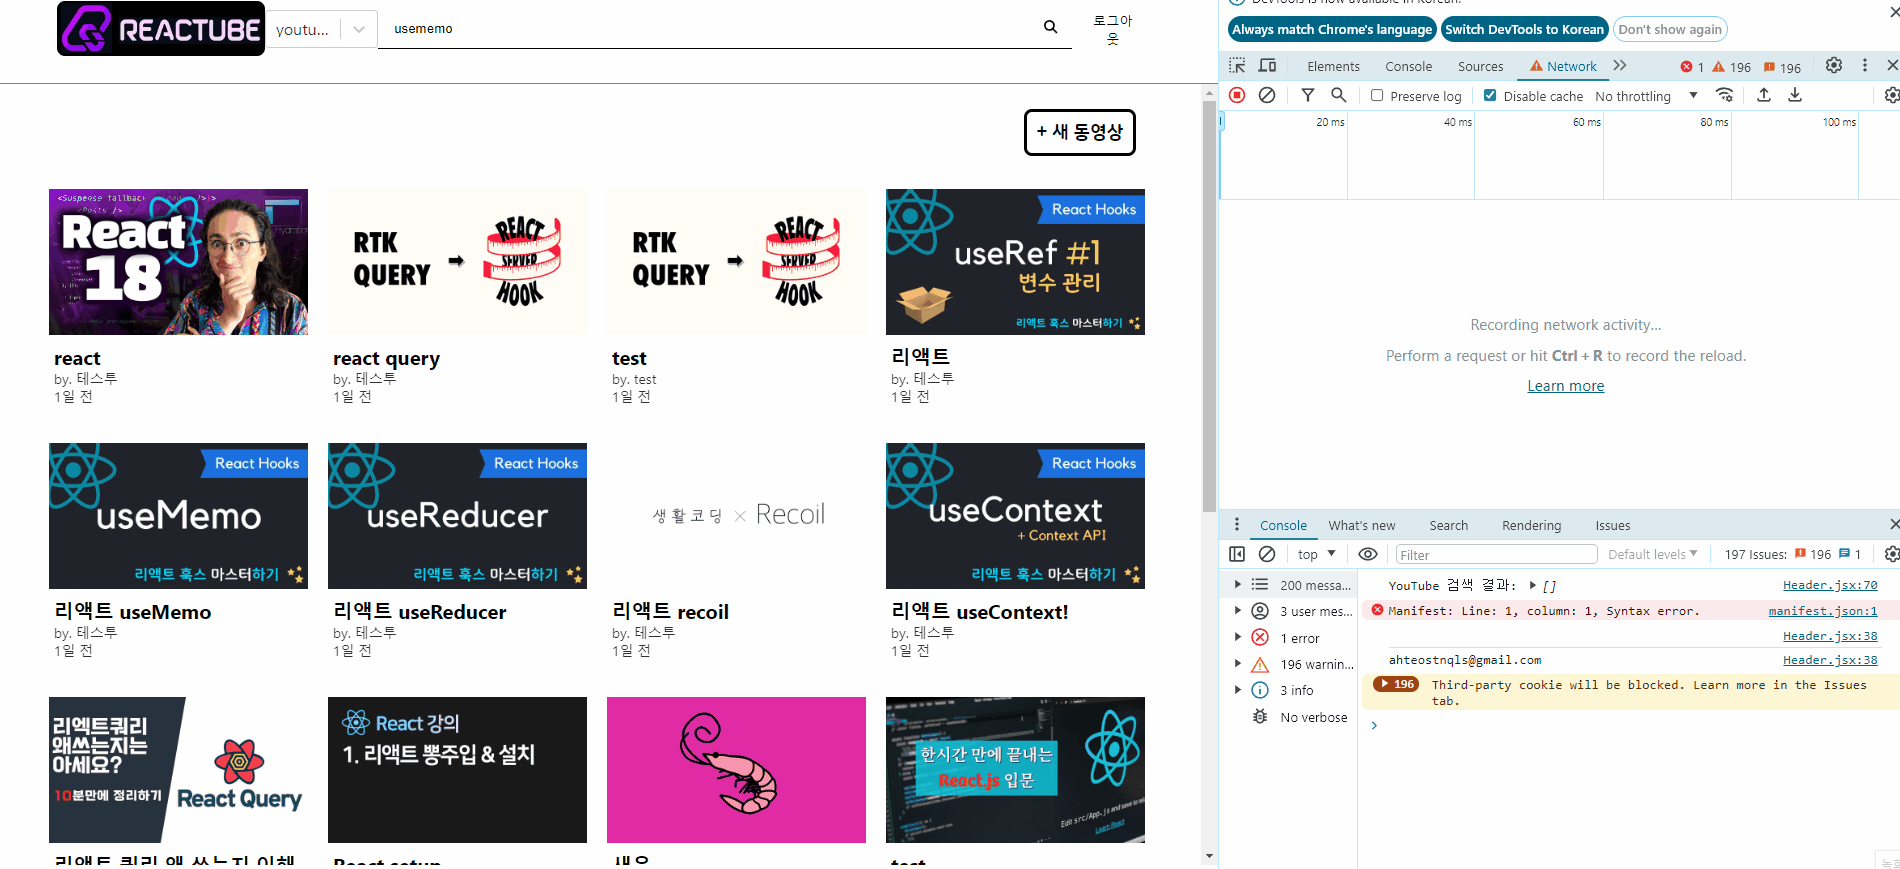Click the 로그아웃 logout button
Screen dimensions: 1900x869
[1112, 29]
